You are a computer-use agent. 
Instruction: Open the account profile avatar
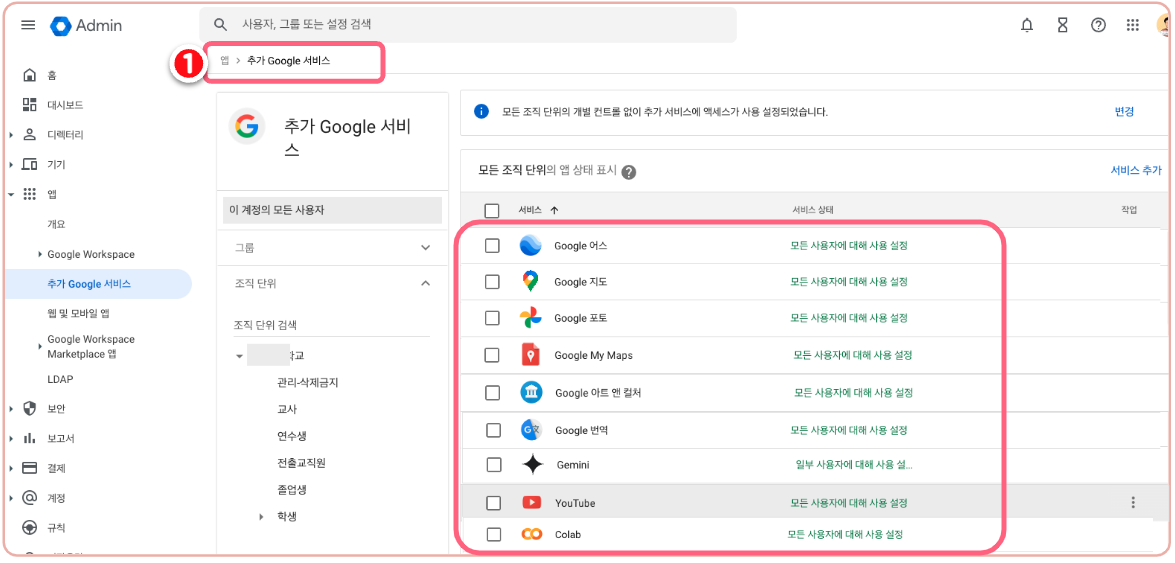(x=1164, y=25)
